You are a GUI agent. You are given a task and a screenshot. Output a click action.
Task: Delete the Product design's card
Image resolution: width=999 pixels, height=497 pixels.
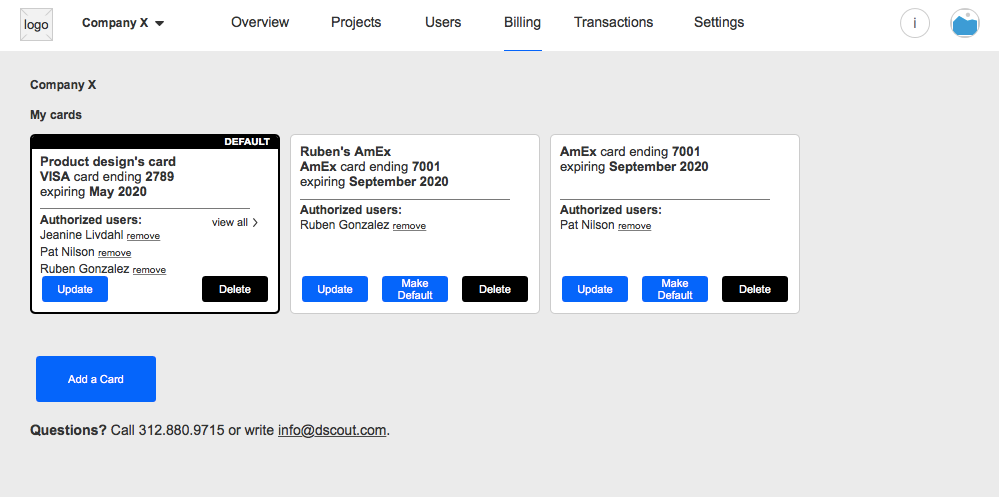[235, 289]
